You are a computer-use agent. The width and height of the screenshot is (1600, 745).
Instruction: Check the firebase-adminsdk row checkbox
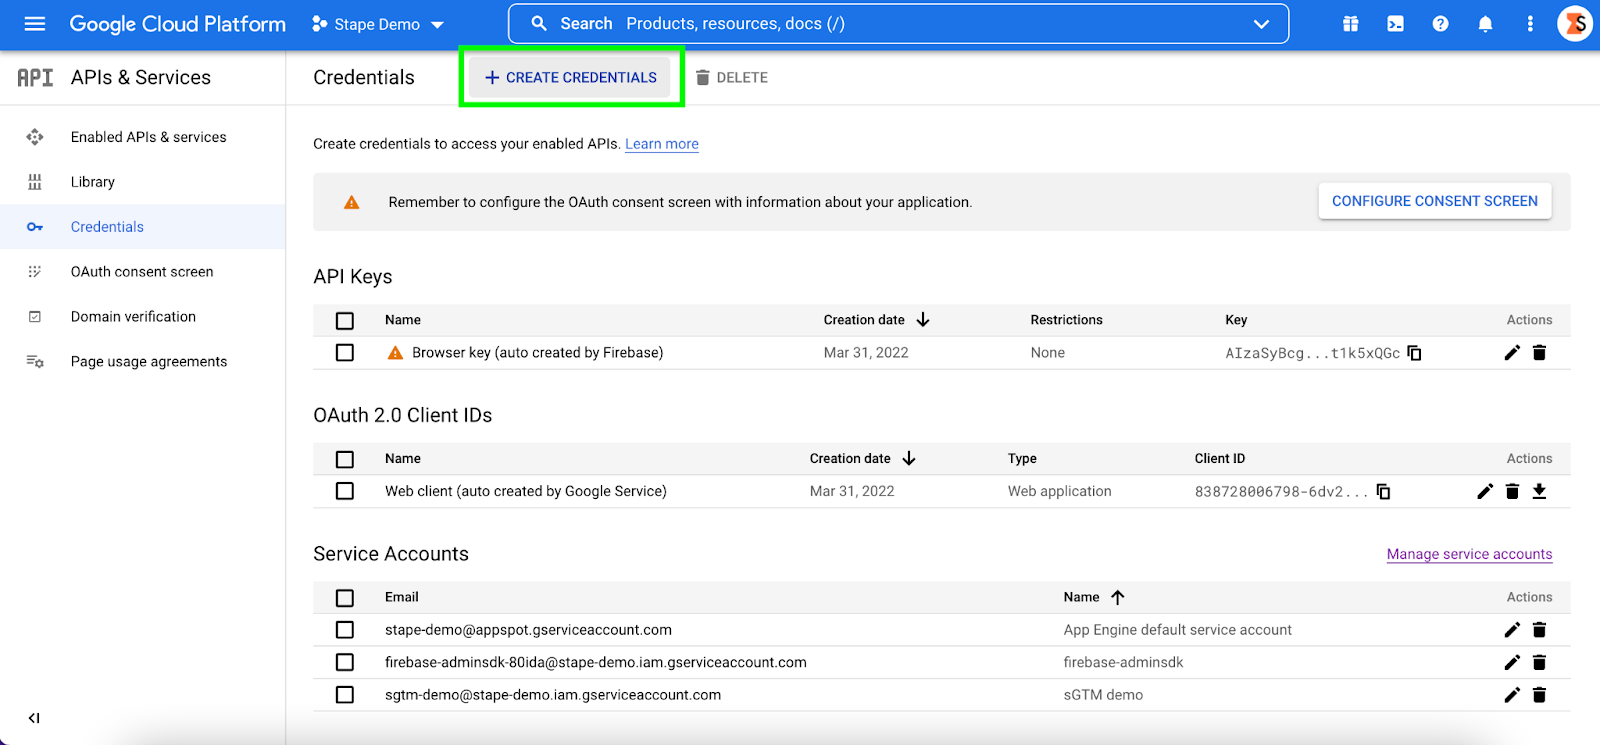[x=345, y=662]
